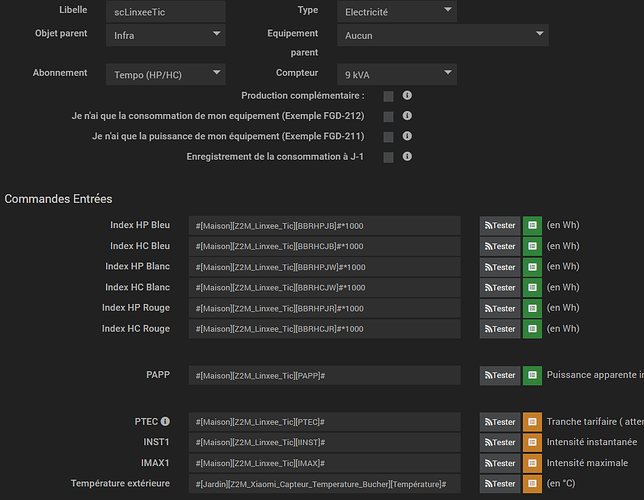Screen dimensions: 644x500
Task: Open the Equipement parent dropdown
Action: pos(443,35)
